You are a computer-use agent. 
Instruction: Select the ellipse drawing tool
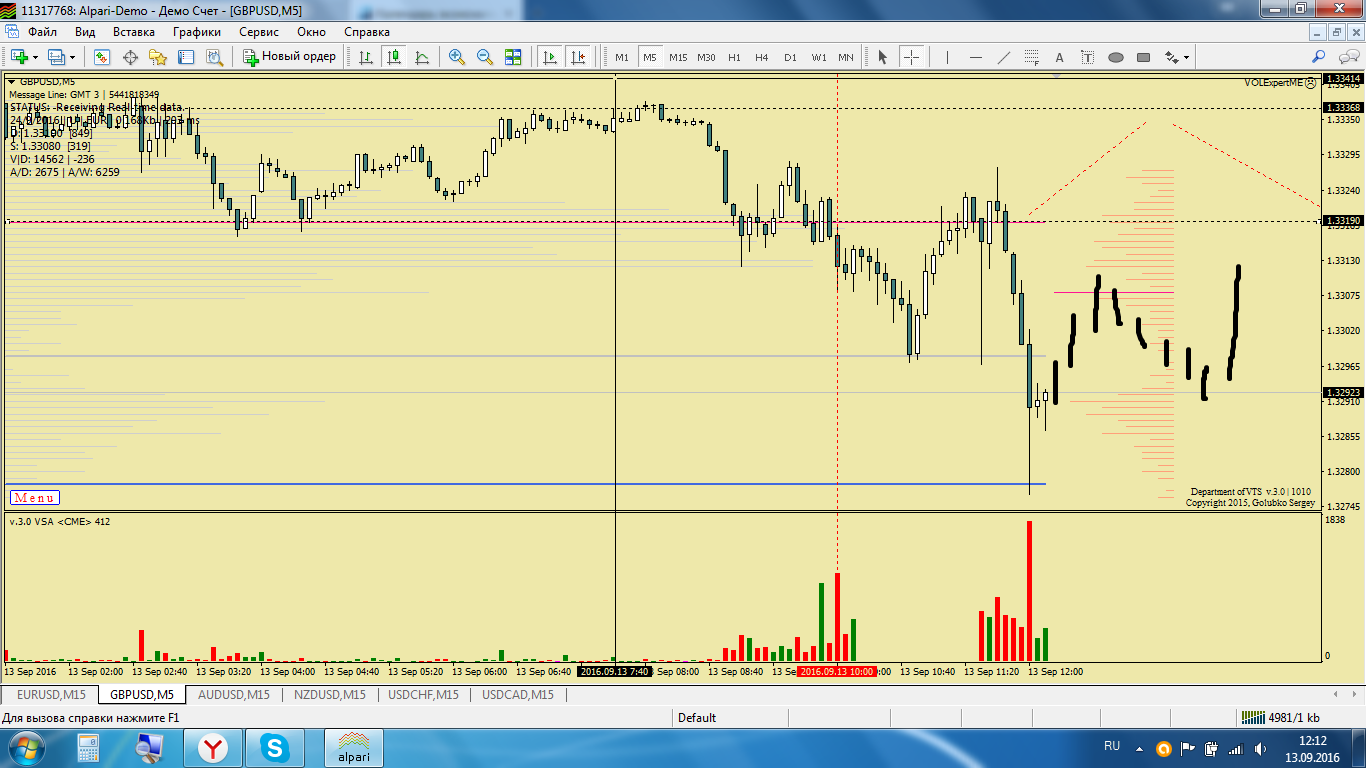point(1116,57)
